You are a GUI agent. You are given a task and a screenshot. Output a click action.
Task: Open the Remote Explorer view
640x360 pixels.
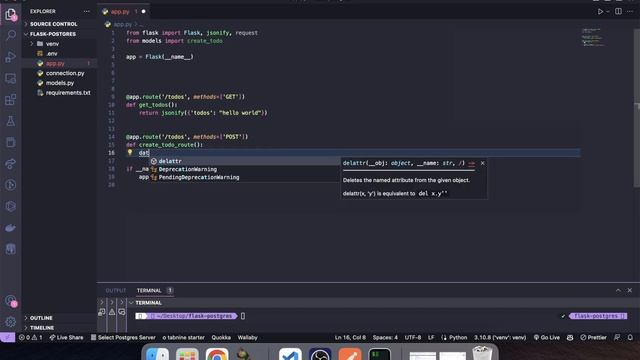[x=11, y=78]
